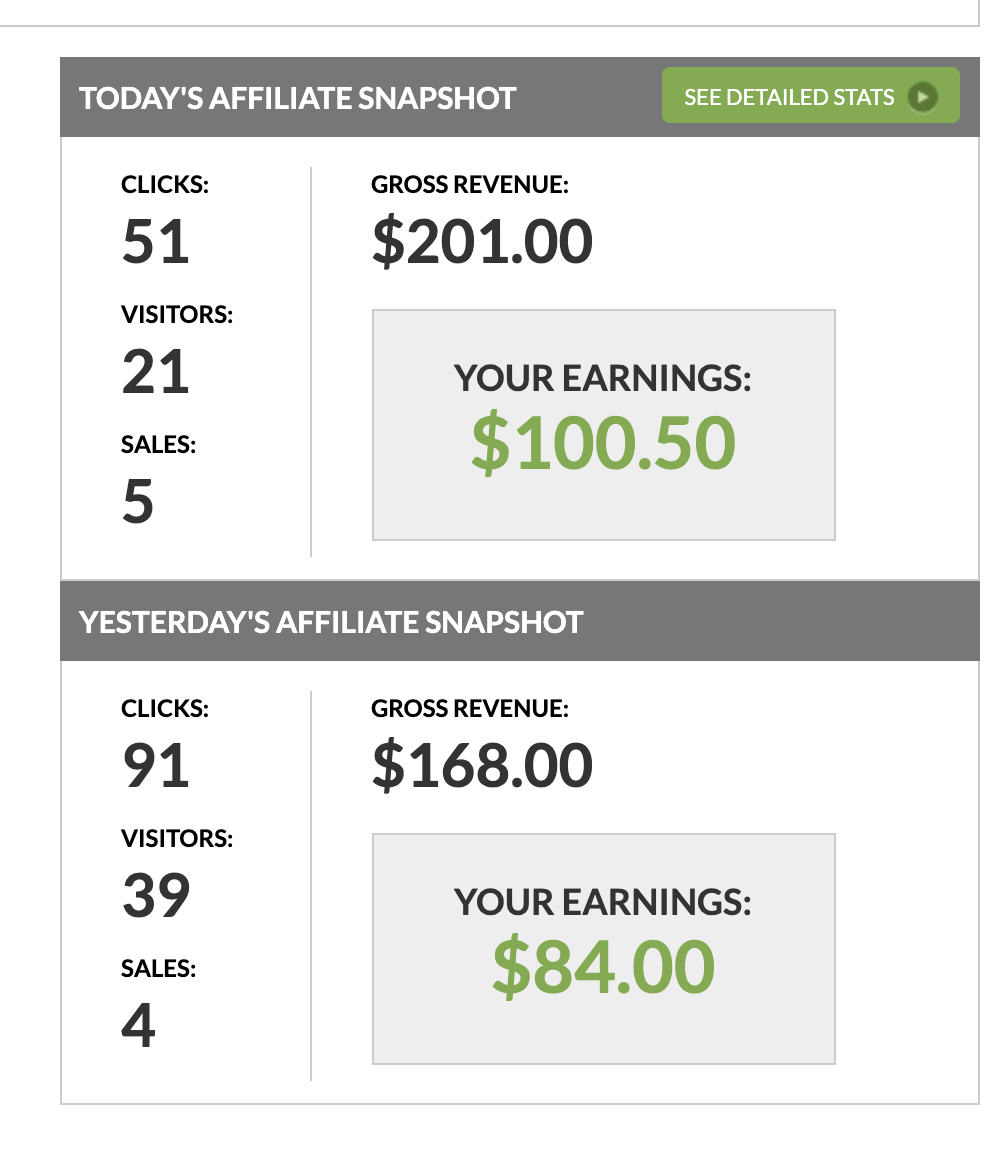Select yesterday's visitors count 39

(156, 895)
